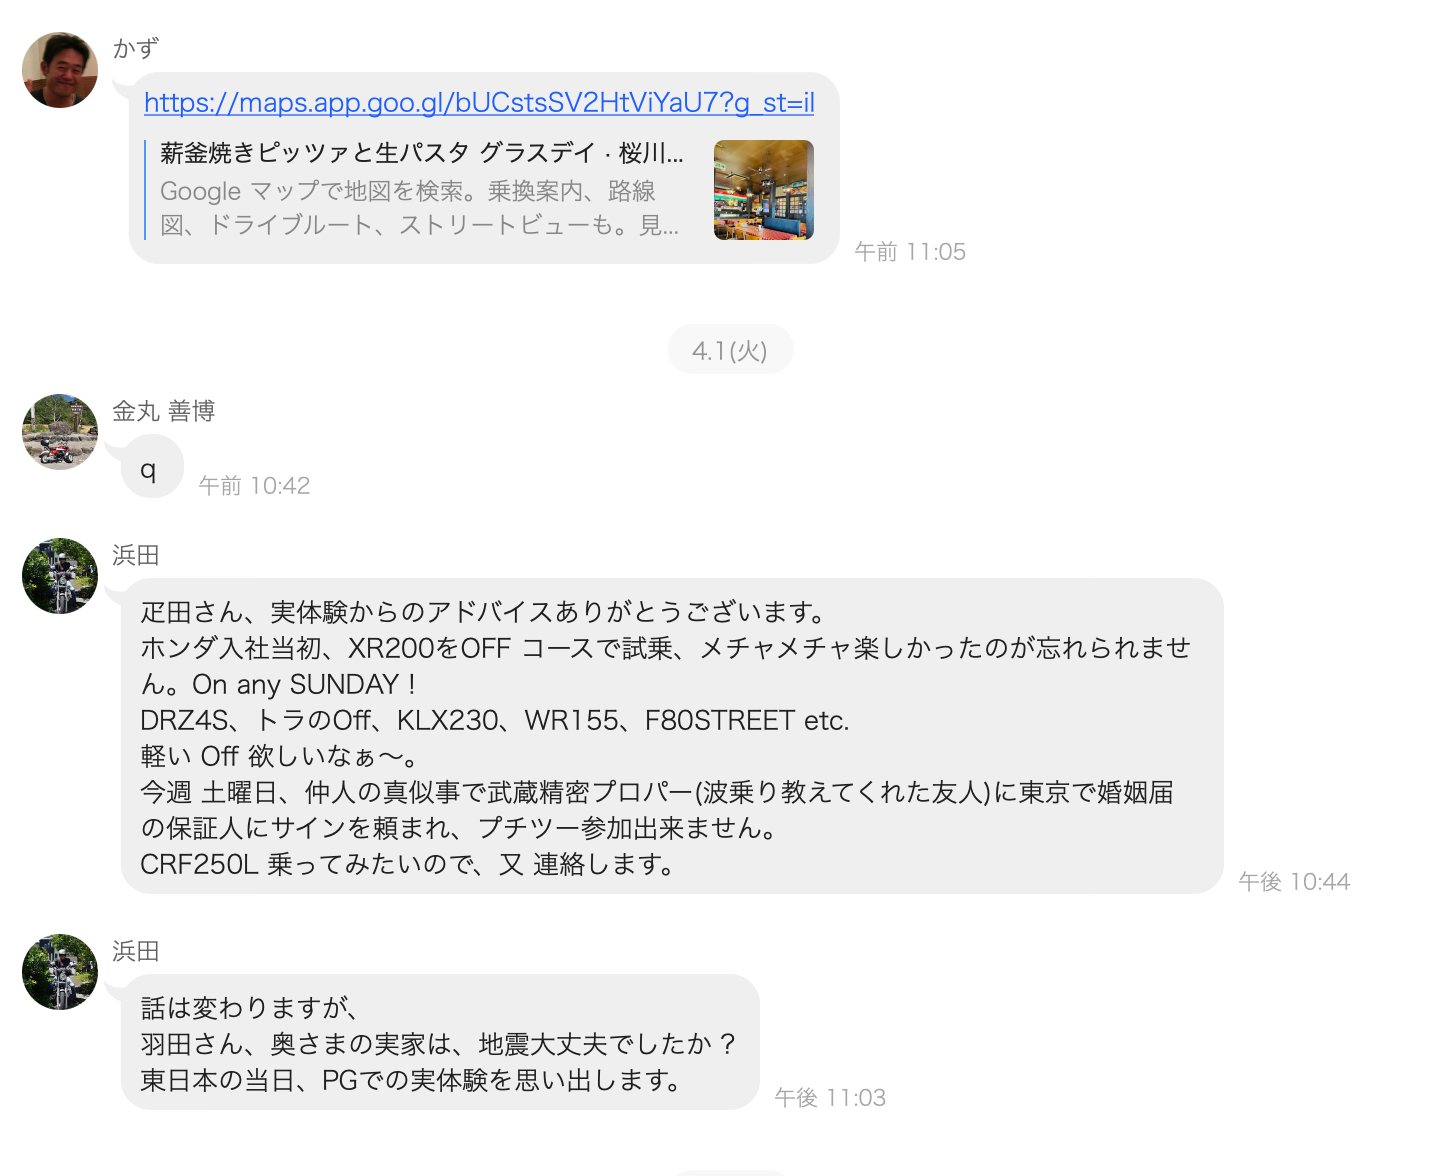The height and width of the screenshot is (1176, 1444).
Task: Open the maps.app.goo.gl link
Action: [479, 103]
